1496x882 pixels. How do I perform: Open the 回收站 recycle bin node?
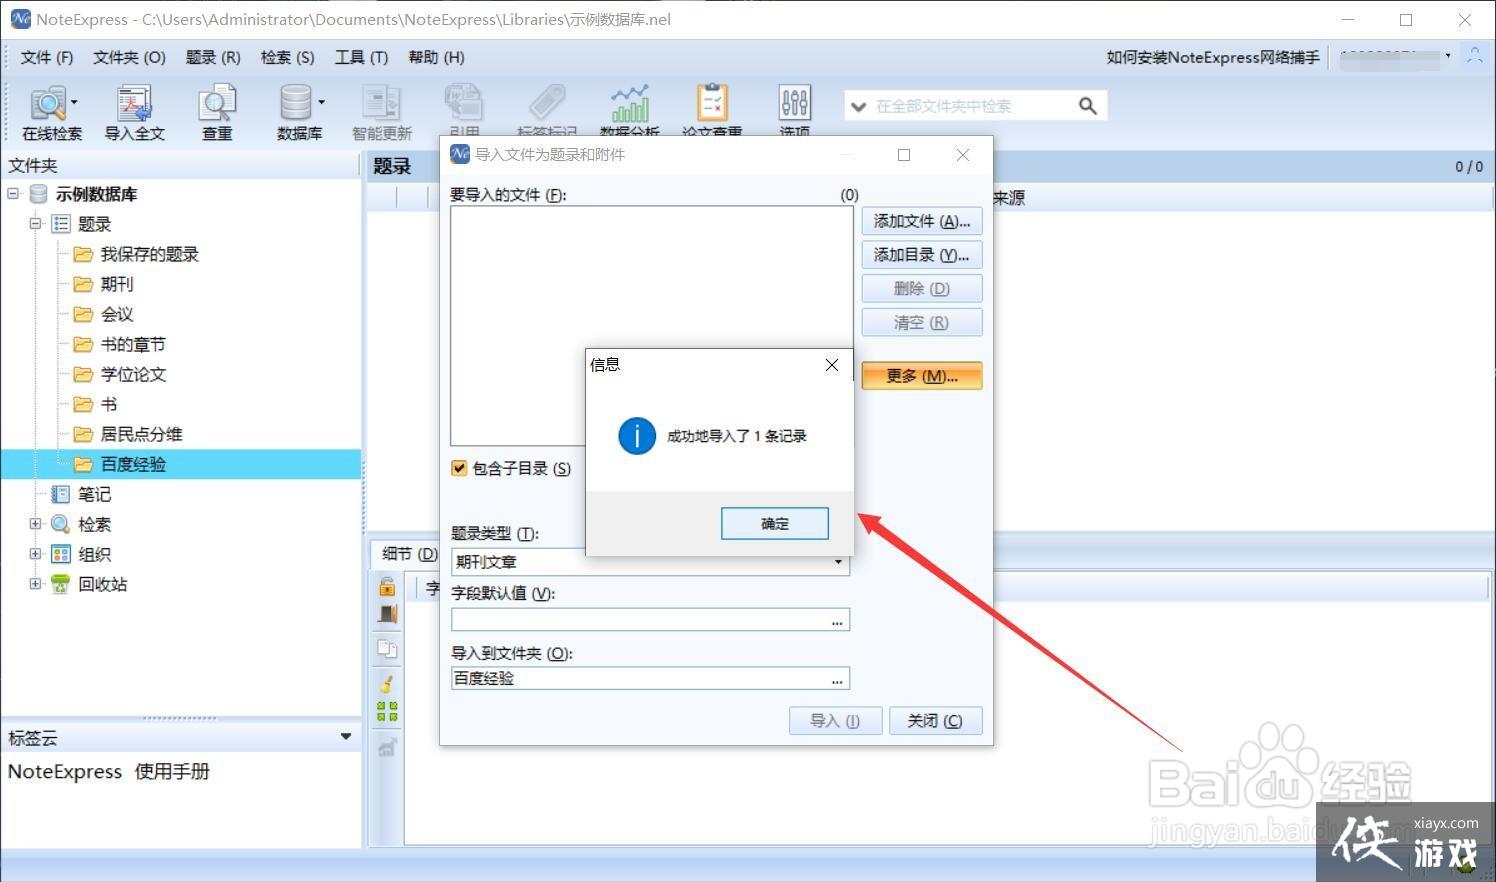tap(103, 584)
